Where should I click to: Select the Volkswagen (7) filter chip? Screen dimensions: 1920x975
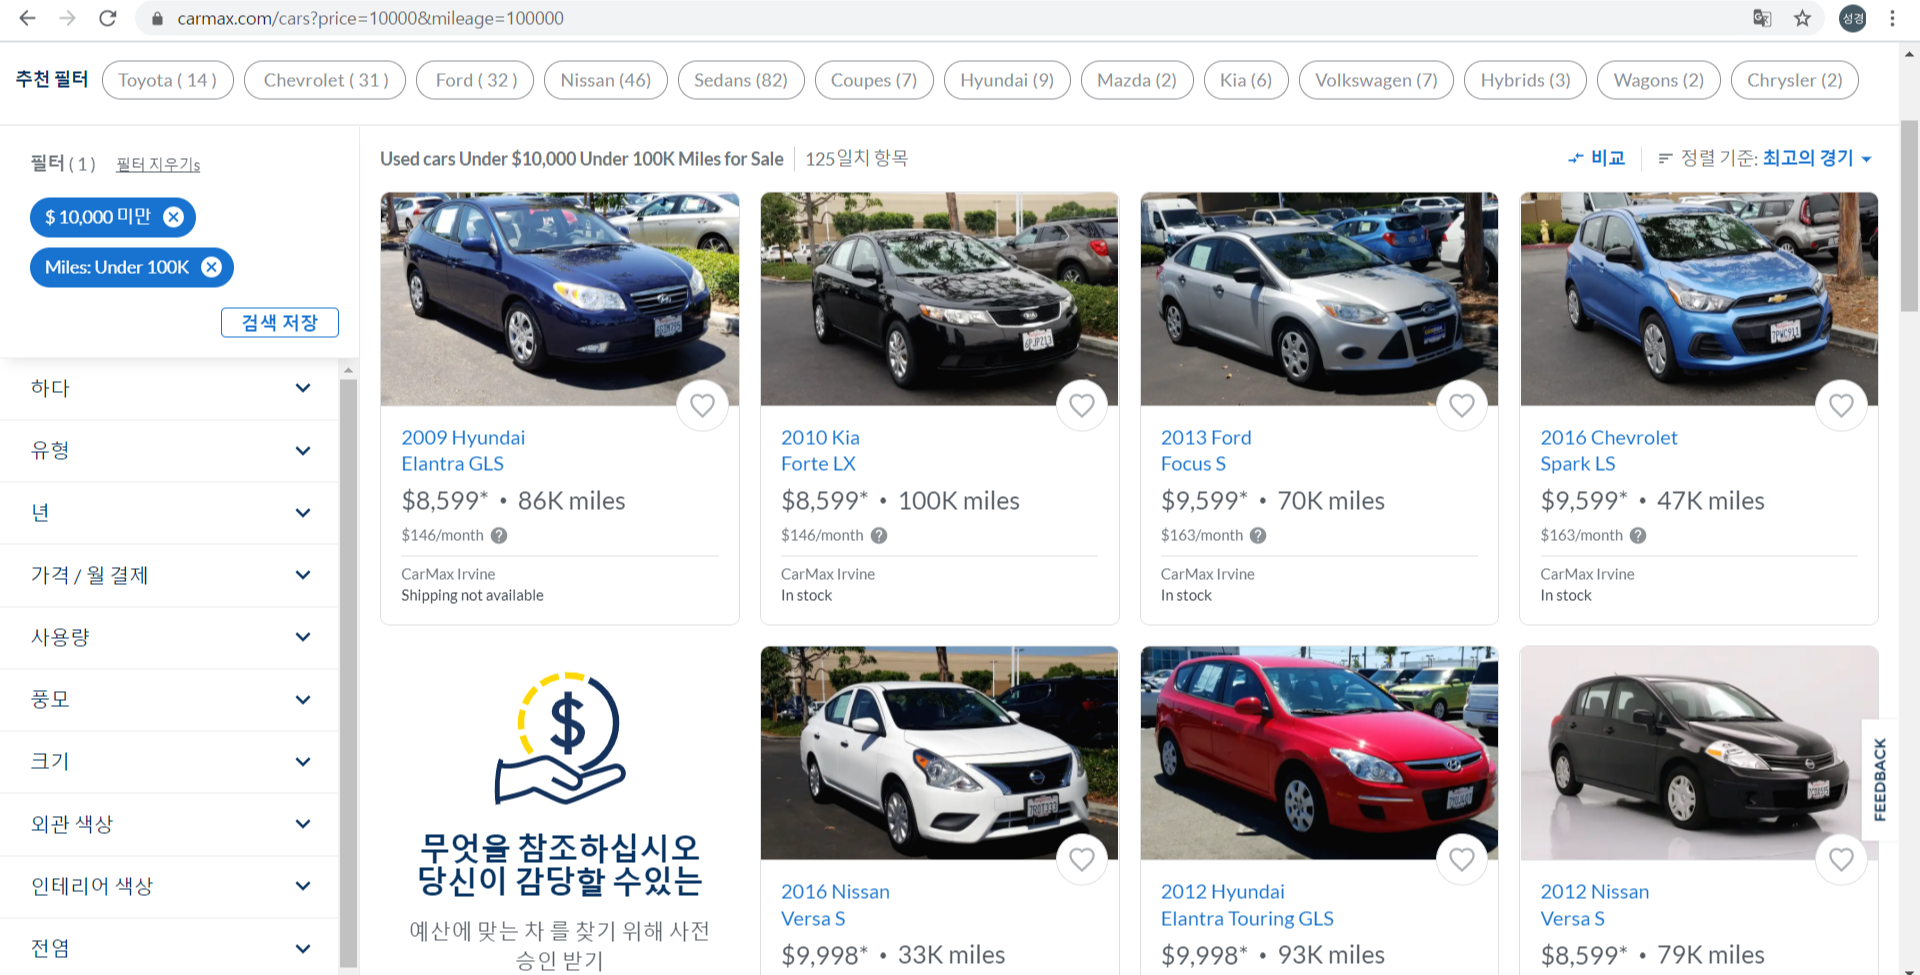[x=1376, y=80]
